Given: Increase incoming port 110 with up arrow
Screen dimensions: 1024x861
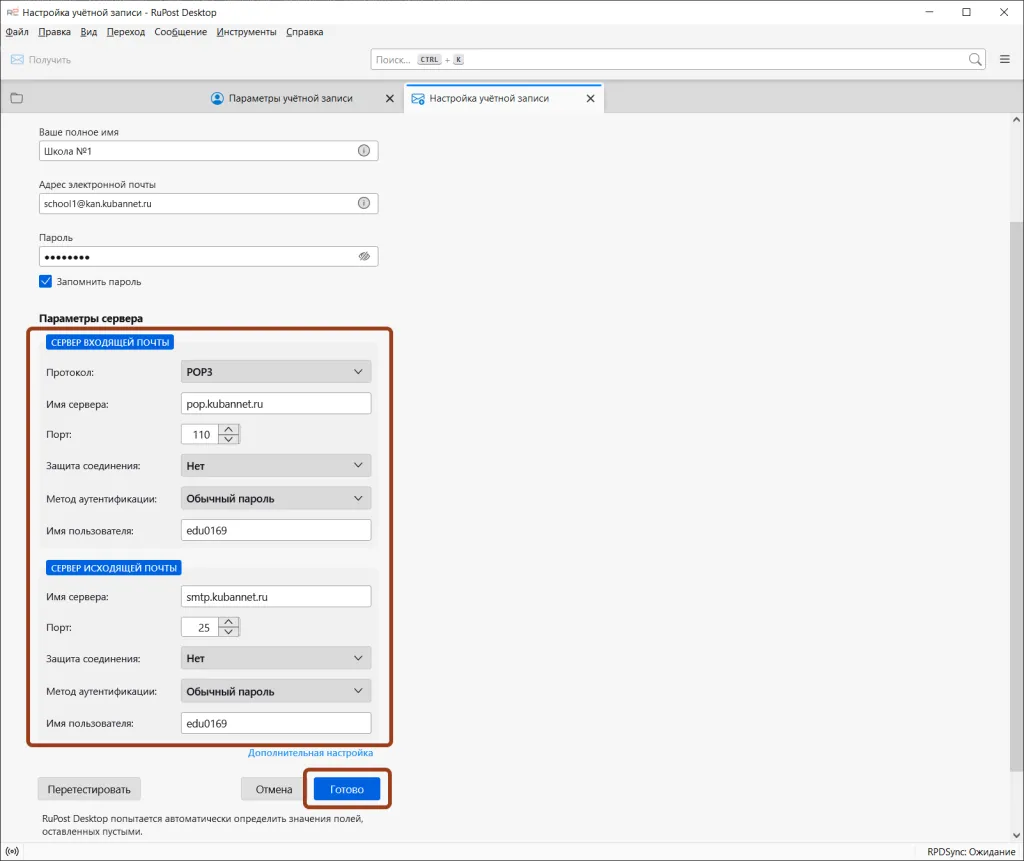Looking at the screenshot, I should point(229,430).
